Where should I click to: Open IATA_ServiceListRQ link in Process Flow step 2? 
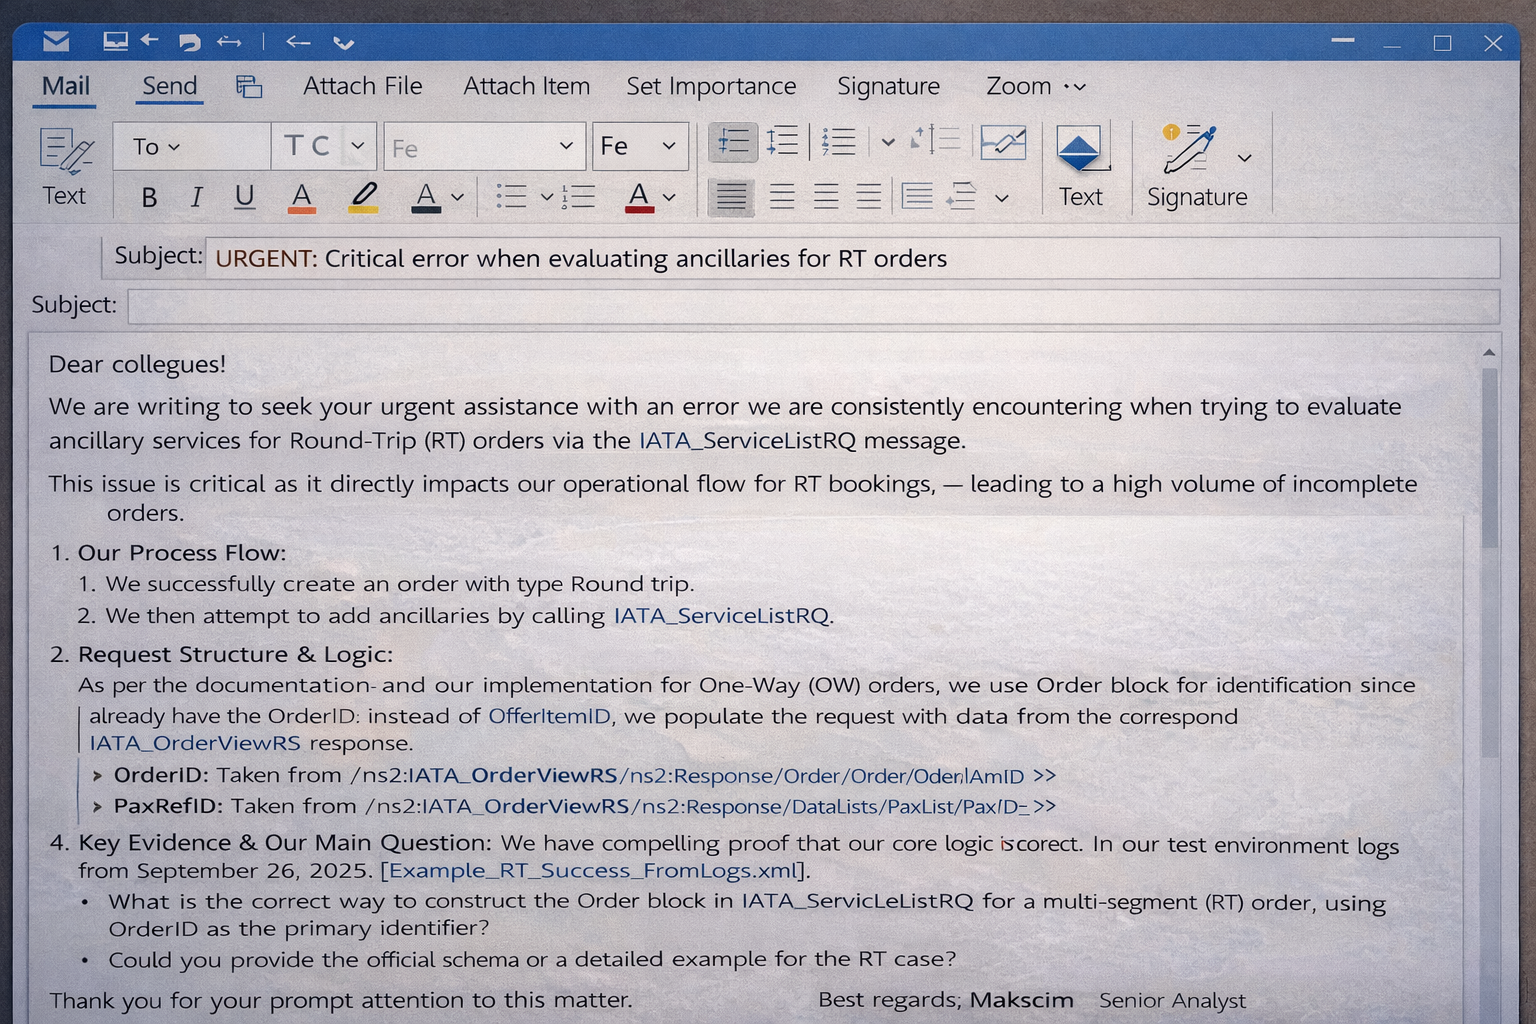coord(721,615)
